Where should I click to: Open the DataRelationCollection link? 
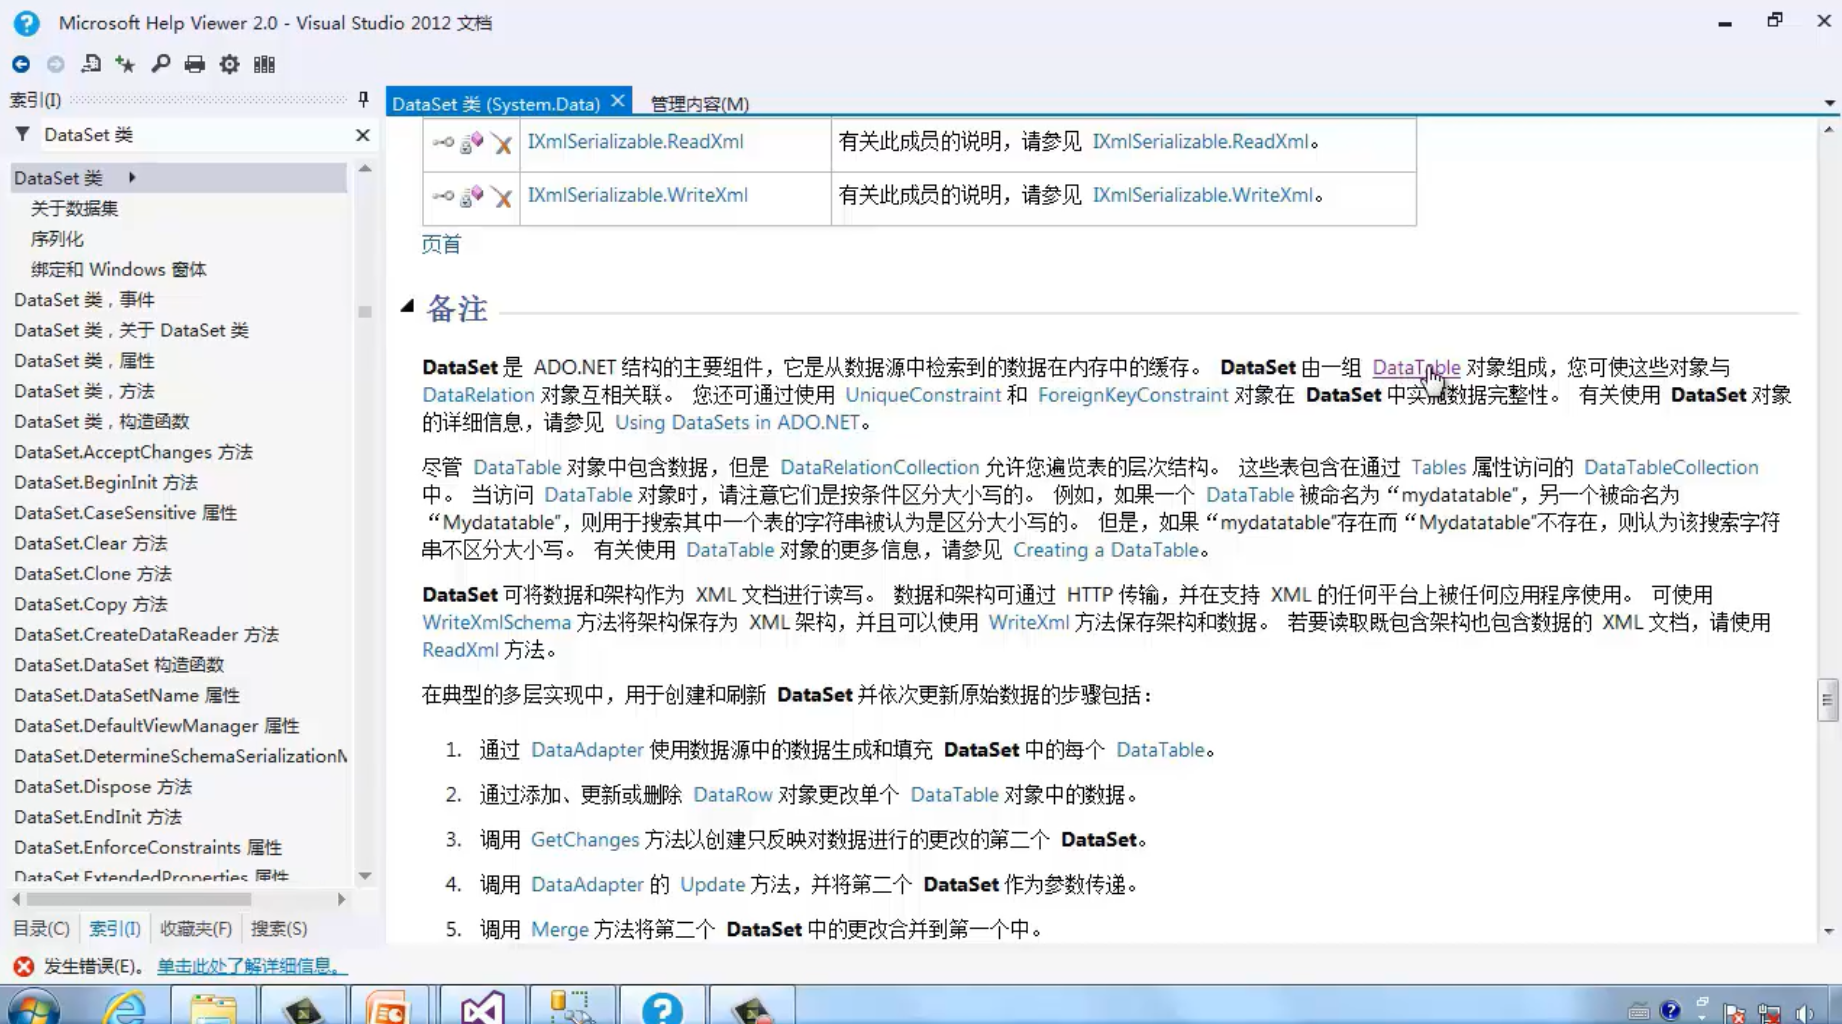[x=879, y=467]
